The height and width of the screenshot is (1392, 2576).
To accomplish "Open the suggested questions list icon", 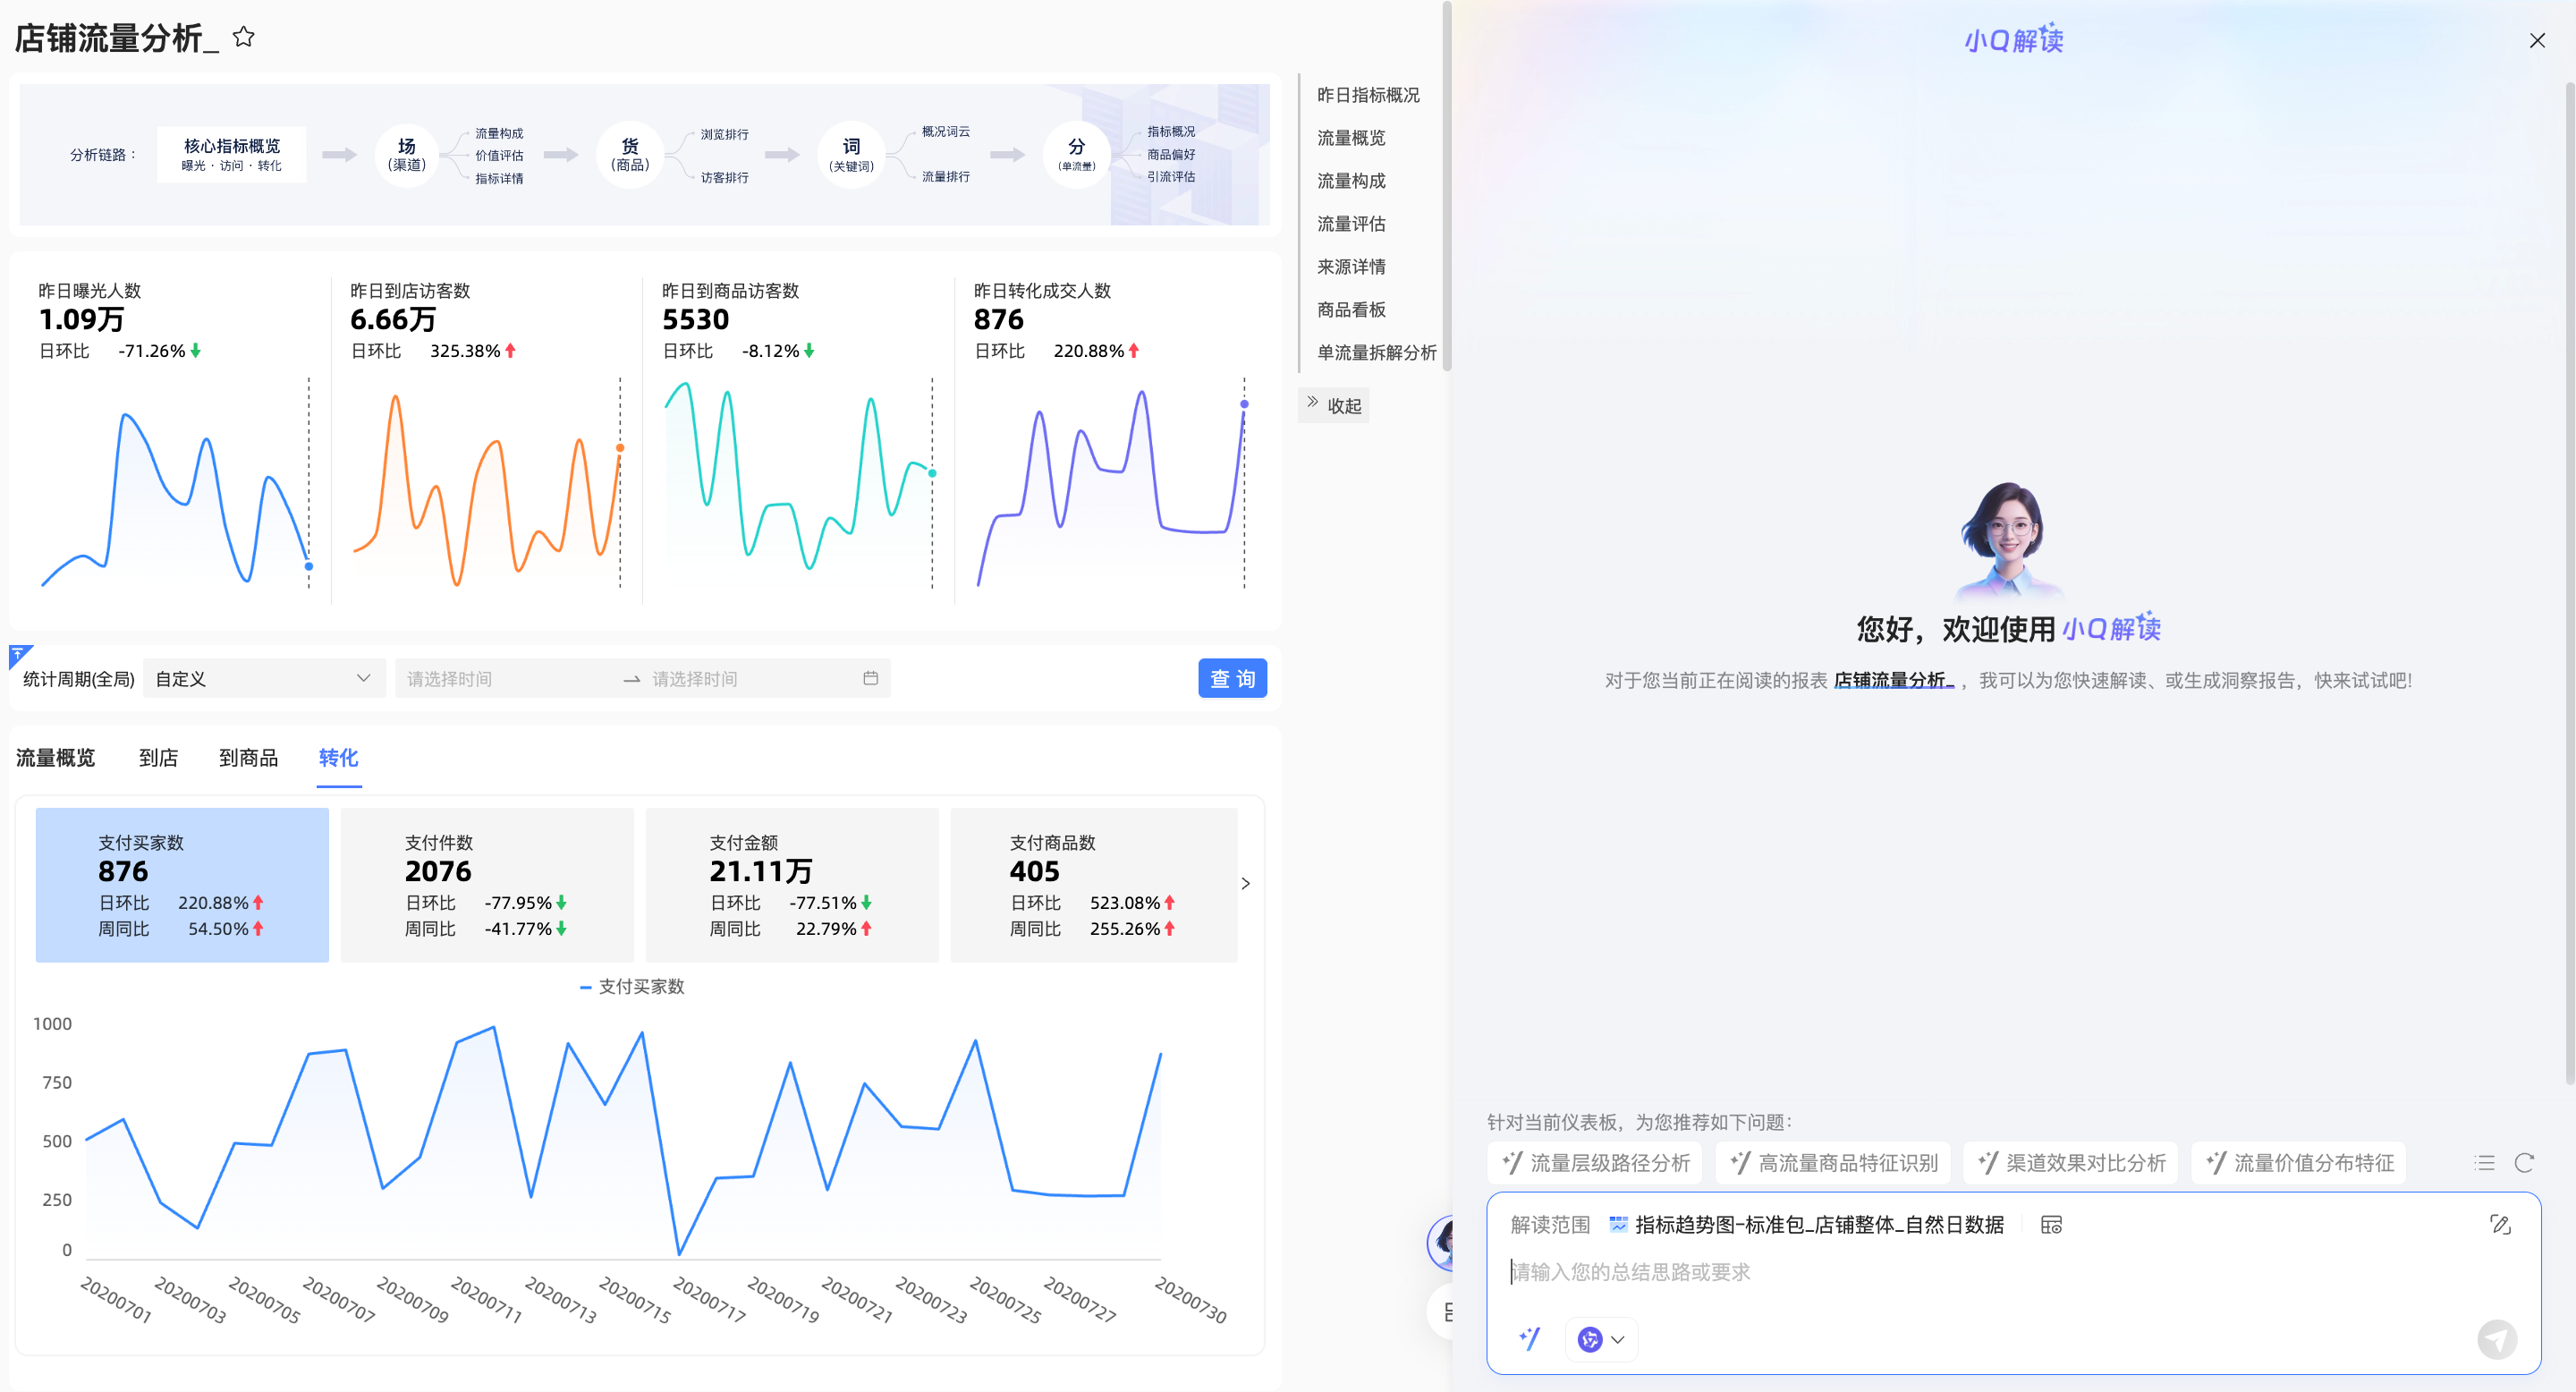I will coord(2484,1163).
